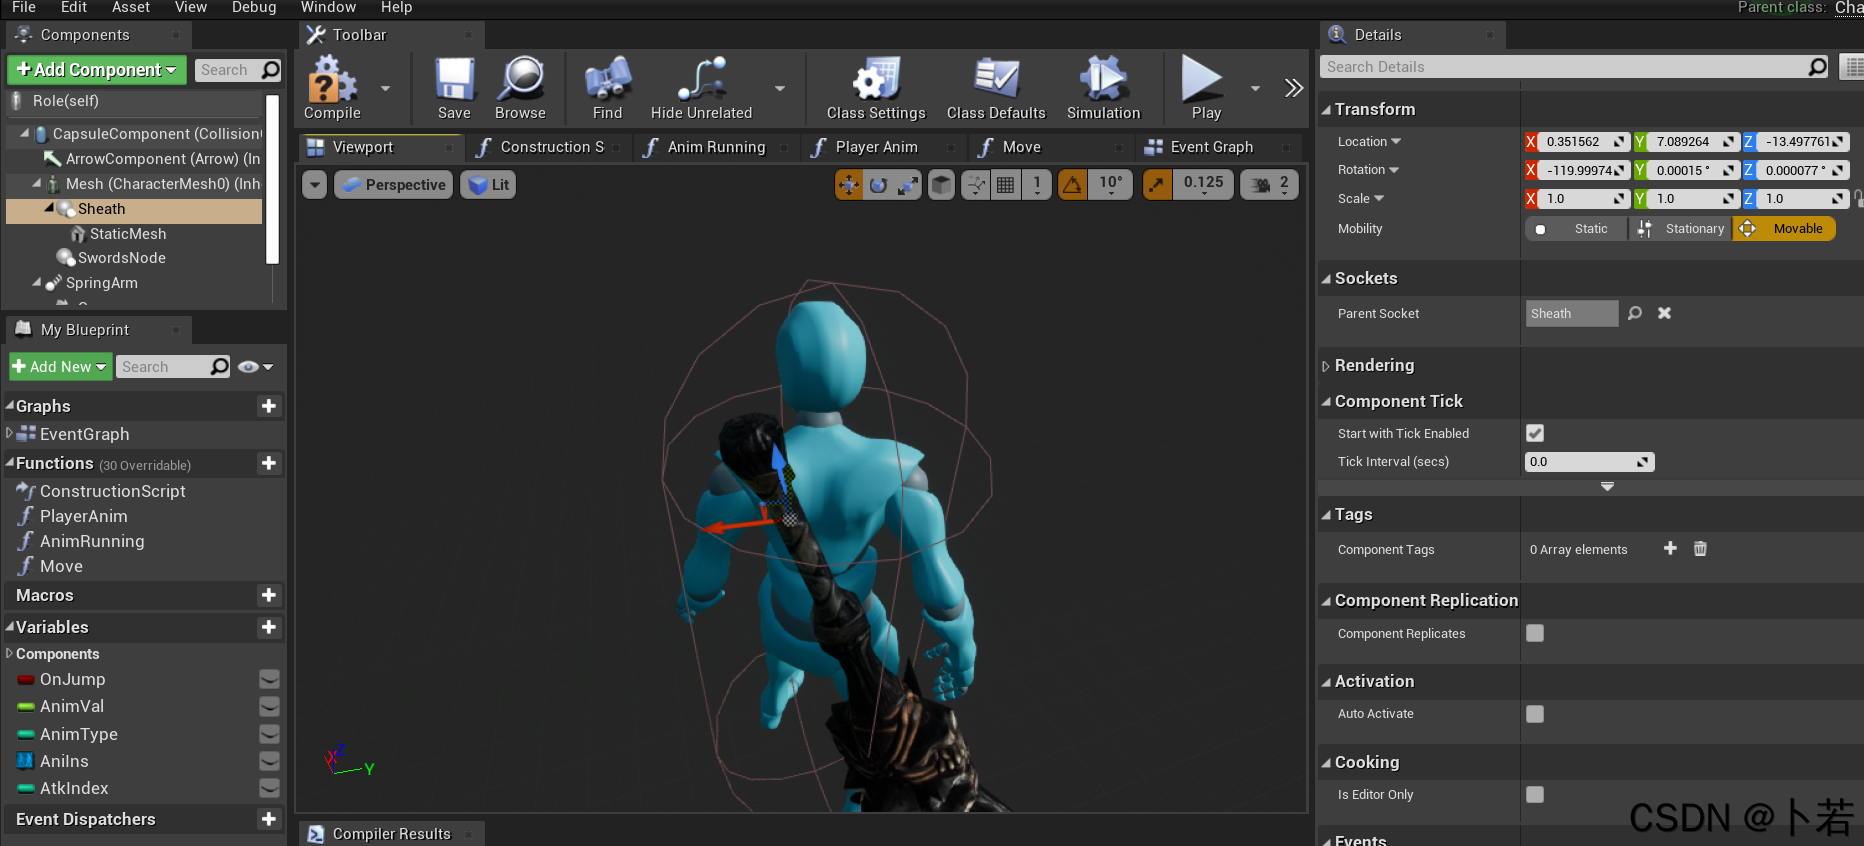Open the Add Component dropdown
The image size is (1864, 846).
pos(97,70)
